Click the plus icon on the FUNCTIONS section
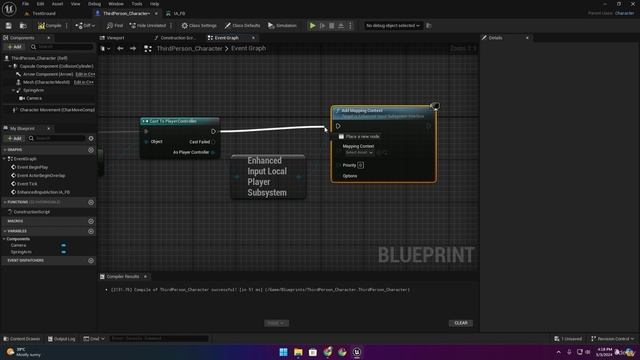Screen dimensions: 640x360 [91, 202]
